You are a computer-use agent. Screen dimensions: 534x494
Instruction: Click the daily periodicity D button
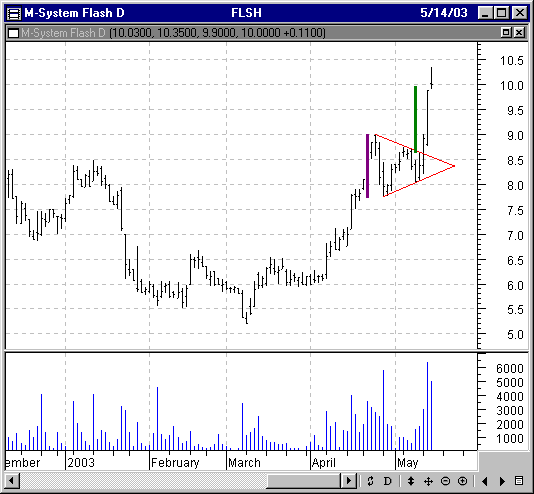coord(387,481)
